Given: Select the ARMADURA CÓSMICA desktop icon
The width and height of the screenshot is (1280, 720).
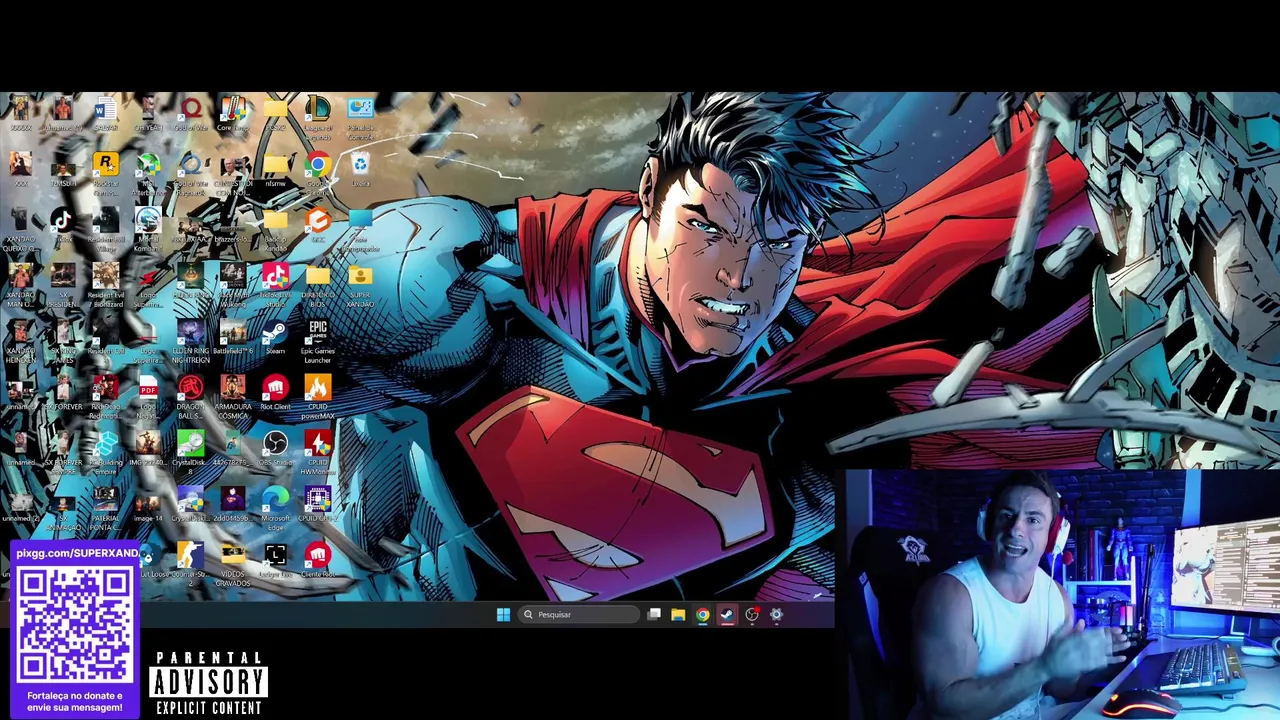Looking at the screenshot, I should [x=233, y=398].
